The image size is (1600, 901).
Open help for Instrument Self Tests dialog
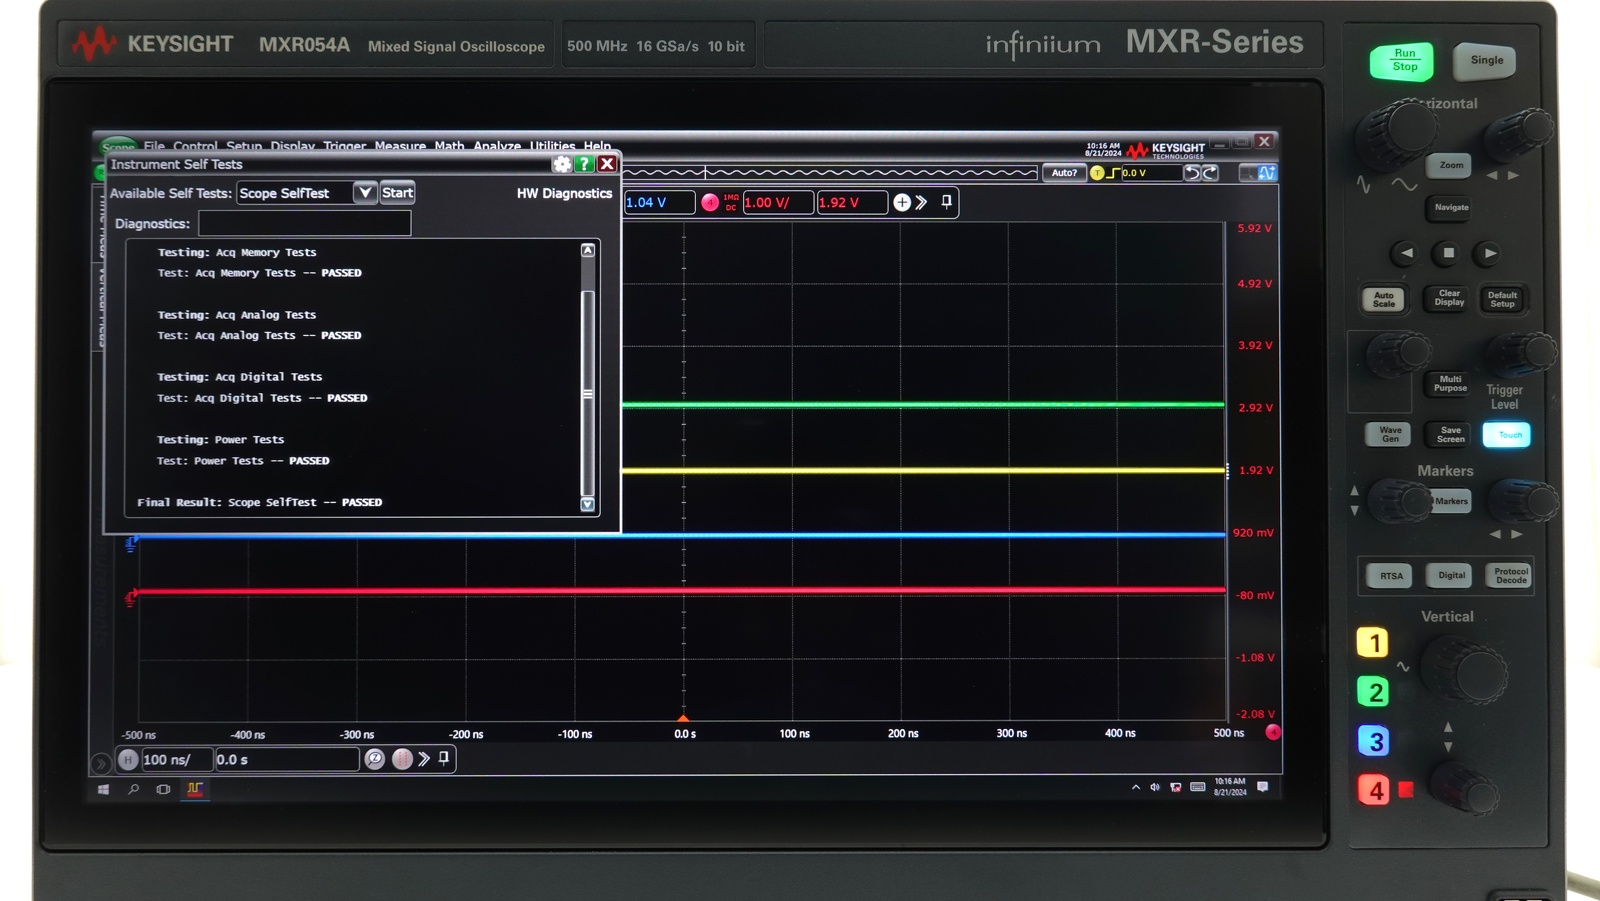584,164
